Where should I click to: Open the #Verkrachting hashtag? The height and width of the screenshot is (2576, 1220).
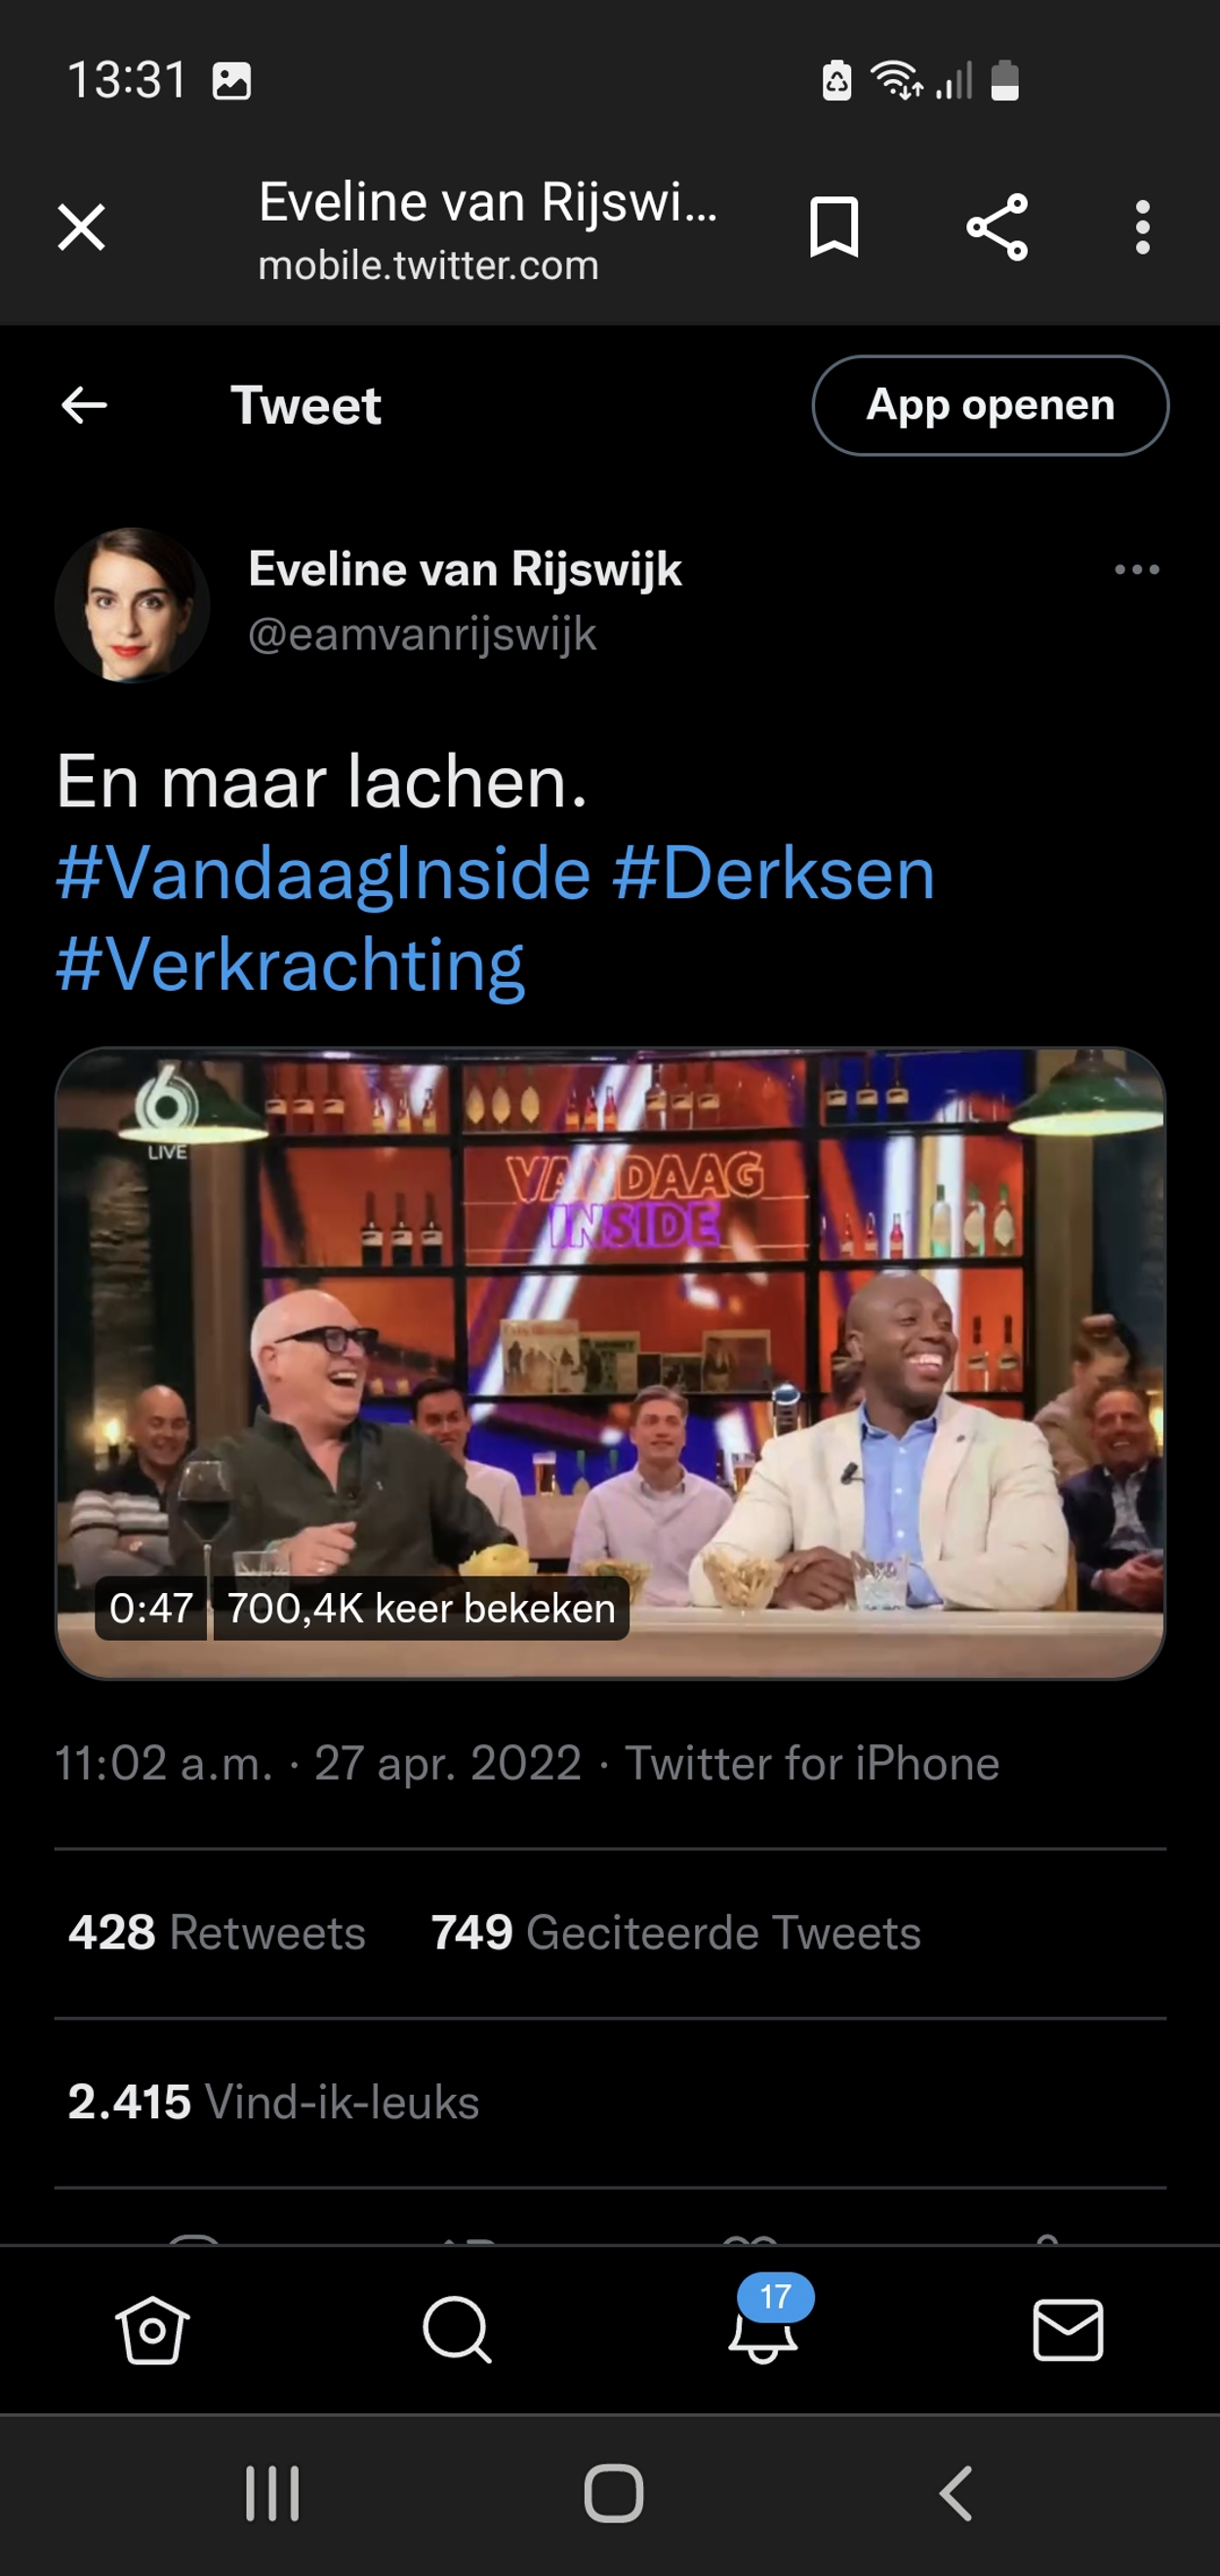tap(290, 965)
